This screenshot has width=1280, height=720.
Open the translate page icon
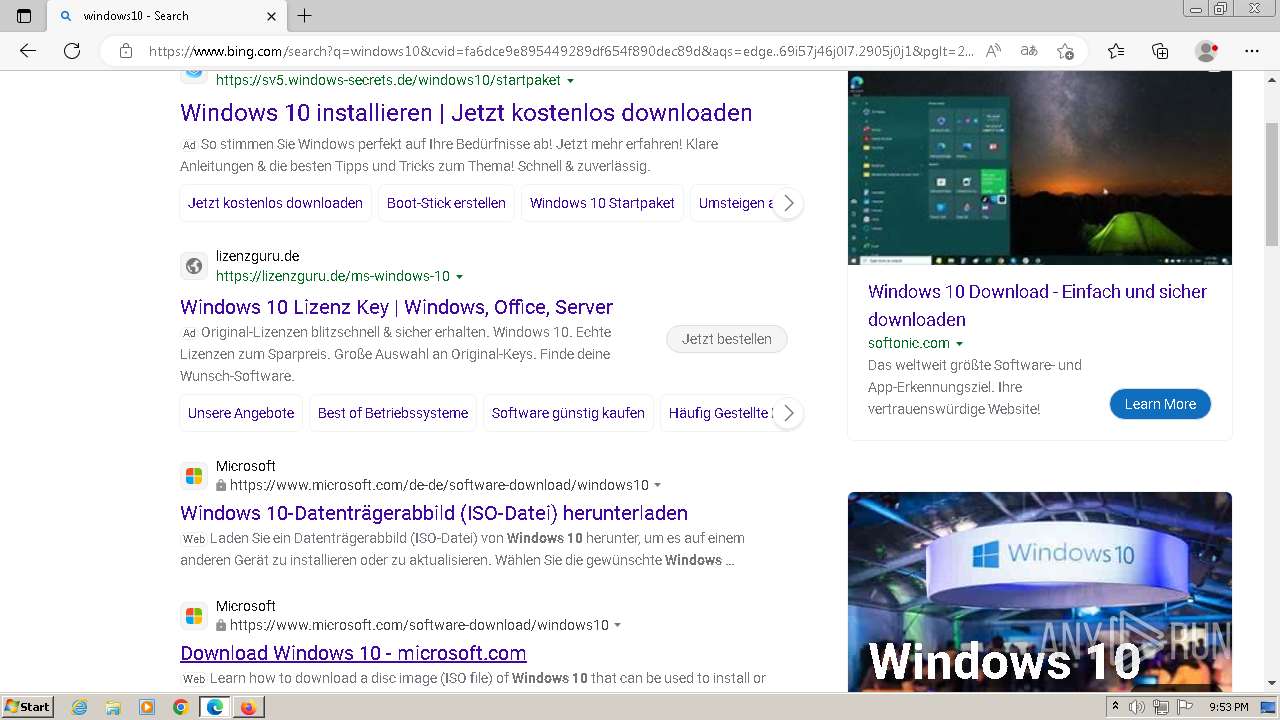click(1028, 51)
